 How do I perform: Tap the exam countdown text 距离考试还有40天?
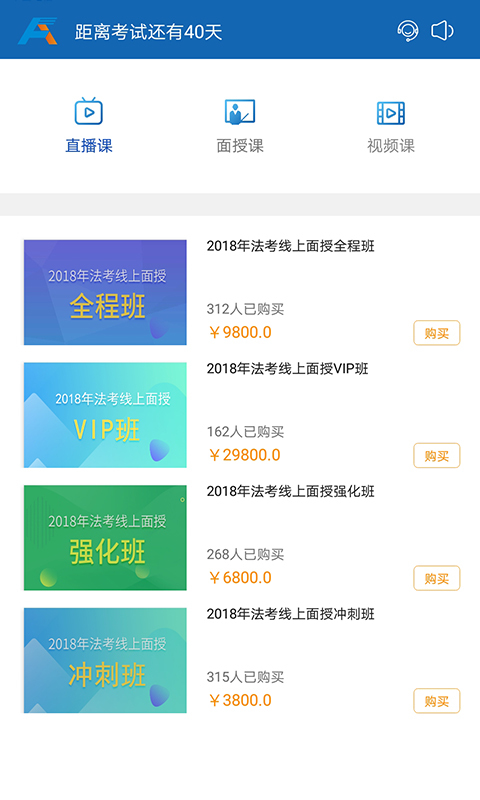click(148, 32)
